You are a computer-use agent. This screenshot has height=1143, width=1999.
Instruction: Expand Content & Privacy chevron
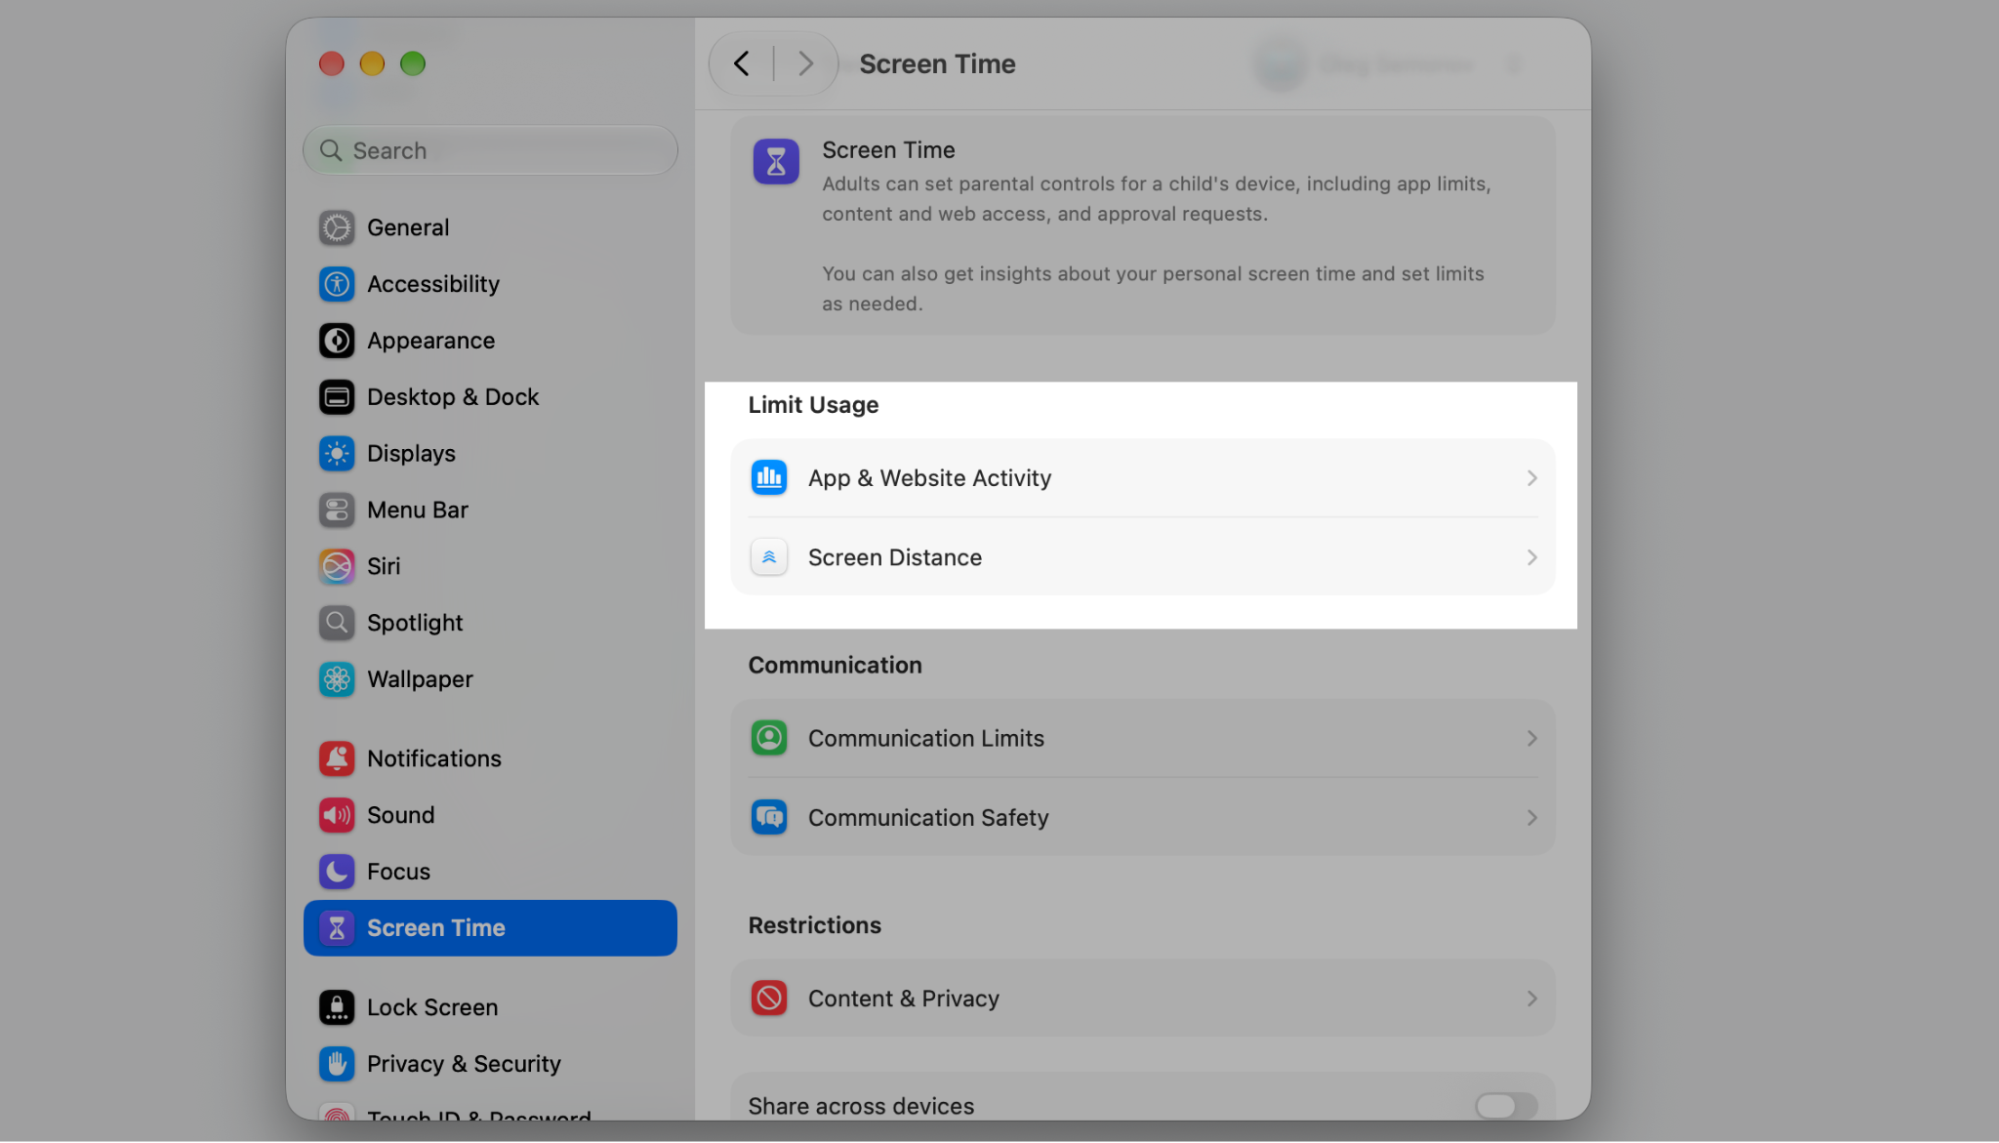(1531, 998)
